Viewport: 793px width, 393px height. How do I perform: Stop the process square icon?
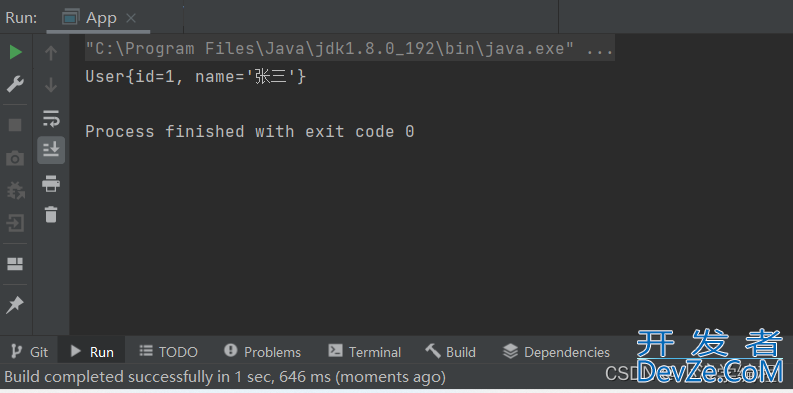tap(15, 125)
